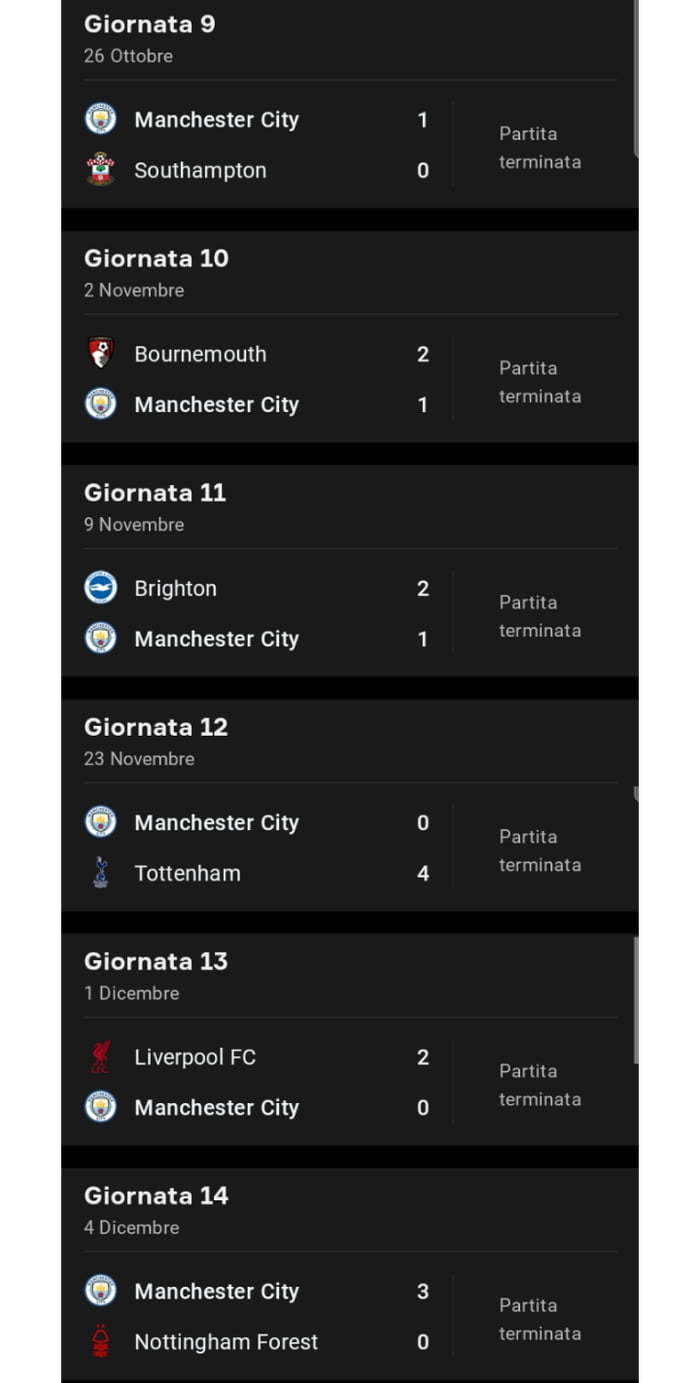Open the Brighton seagull club badge
Viewport: 700px width, 1383px height.
[103, 588]
